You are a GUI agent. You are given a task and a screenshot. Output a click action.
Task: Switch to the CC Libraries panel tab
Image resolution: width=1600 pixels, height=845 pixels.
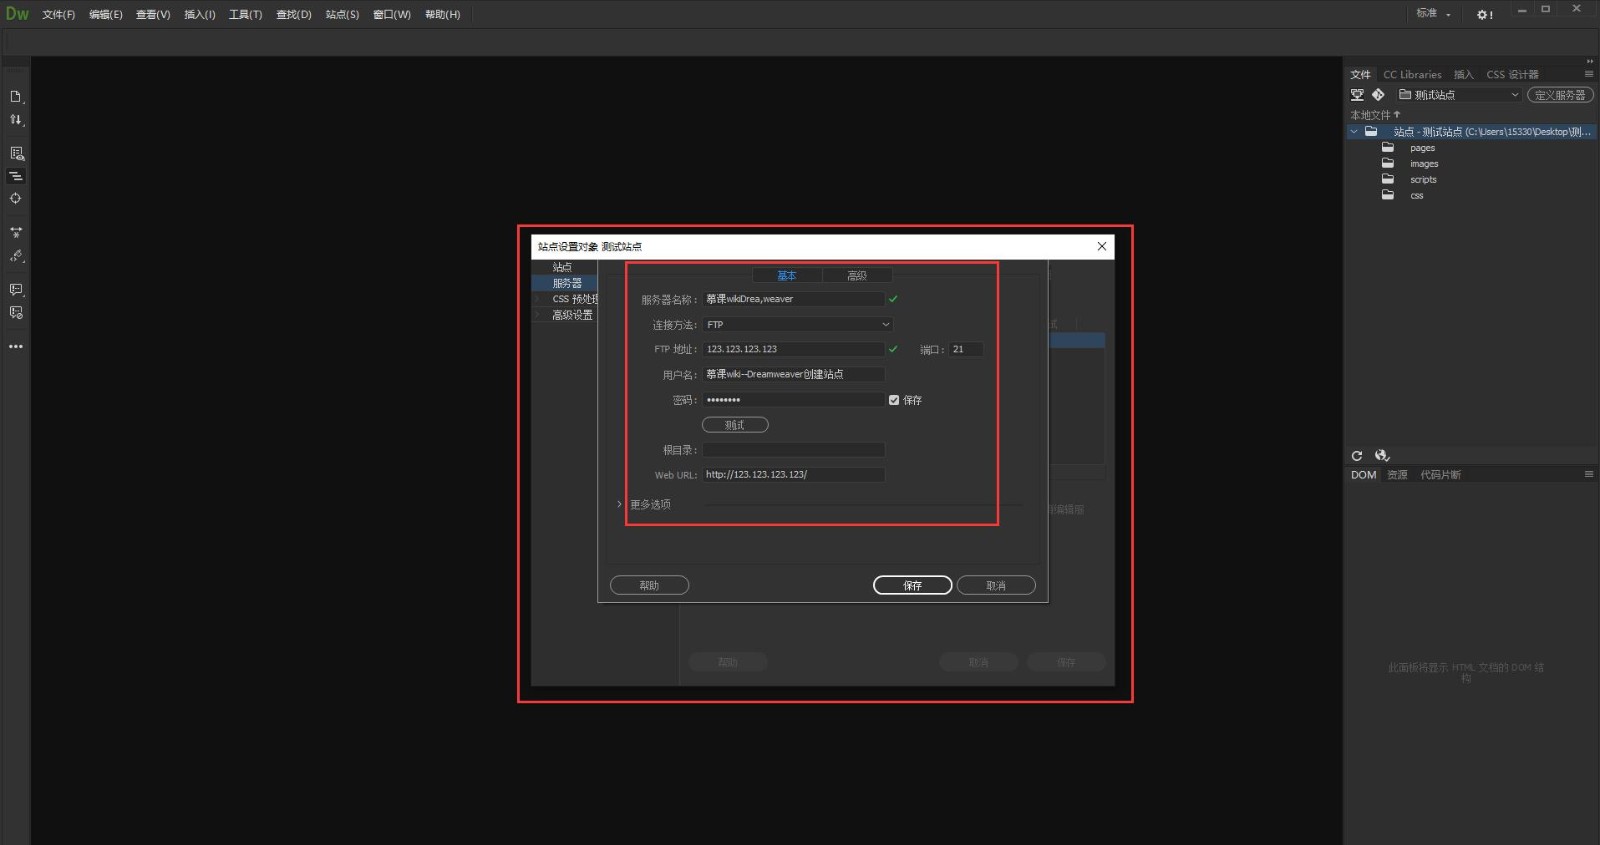point(1412,74)
